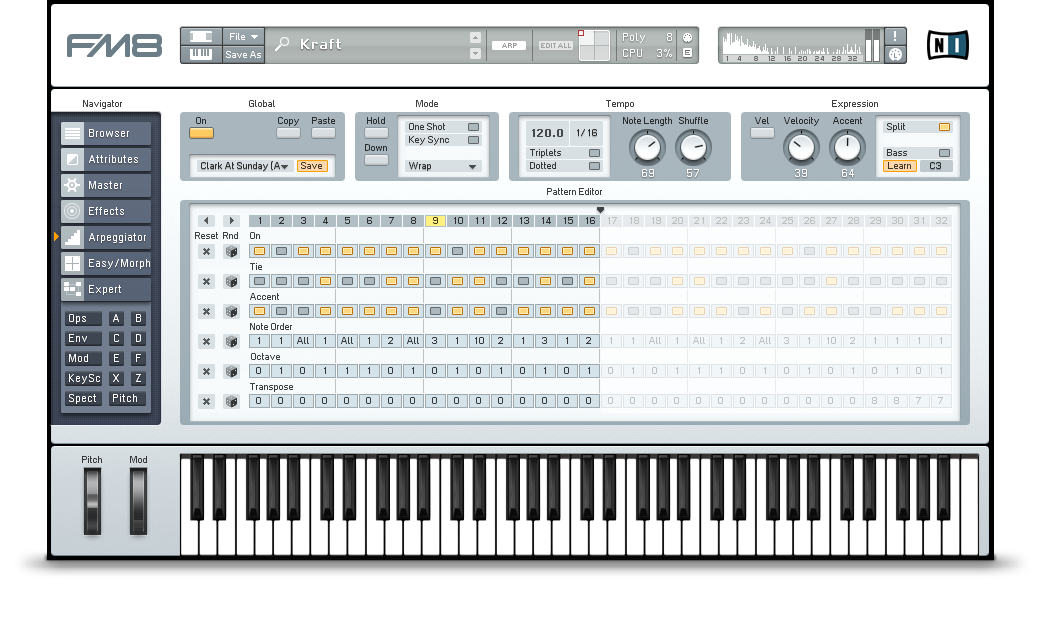Reset the Tie row with X icon
This screenshot has width=1040, height=640.
tap(206, 281)
